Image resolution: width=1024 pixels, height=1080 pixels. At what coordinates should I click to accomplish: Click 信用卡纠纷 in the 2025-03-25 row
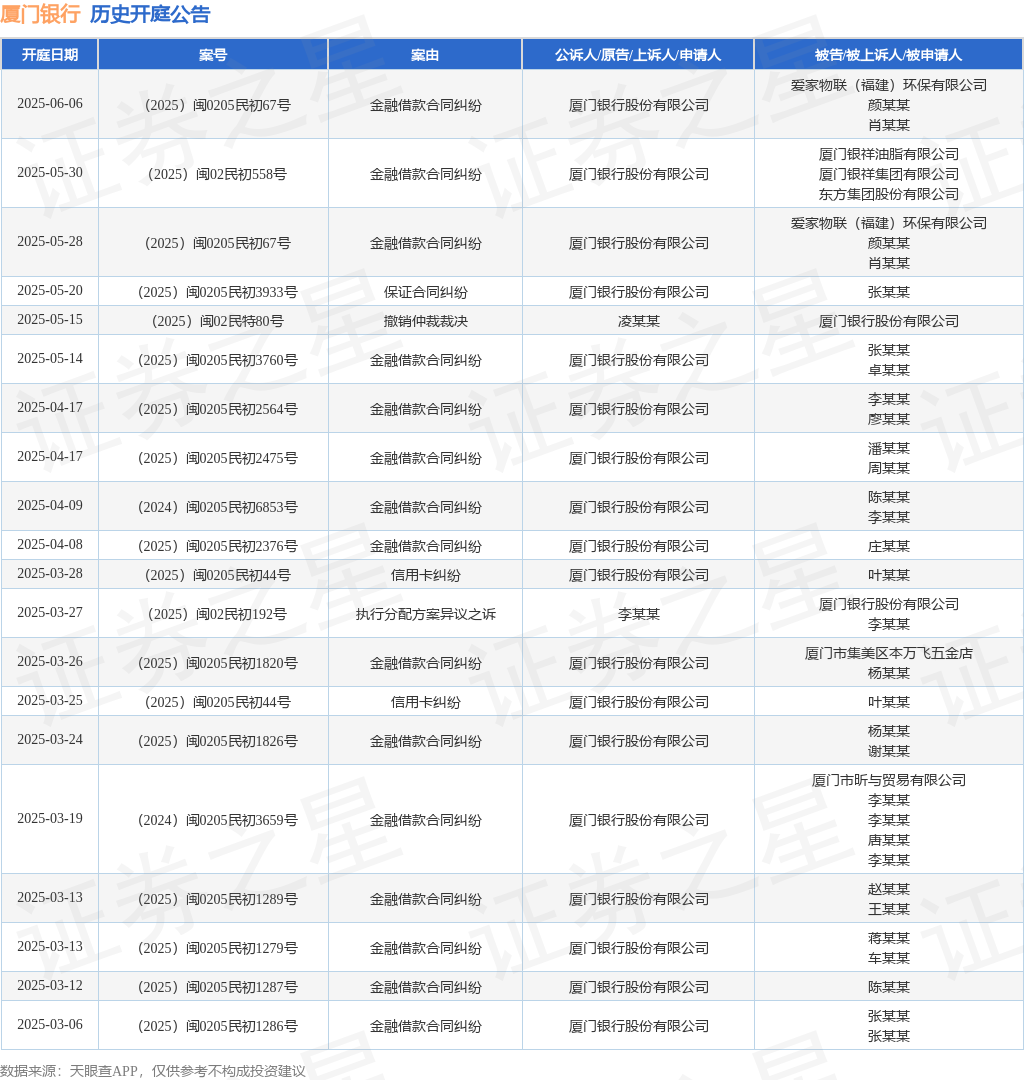click(426, 702)
